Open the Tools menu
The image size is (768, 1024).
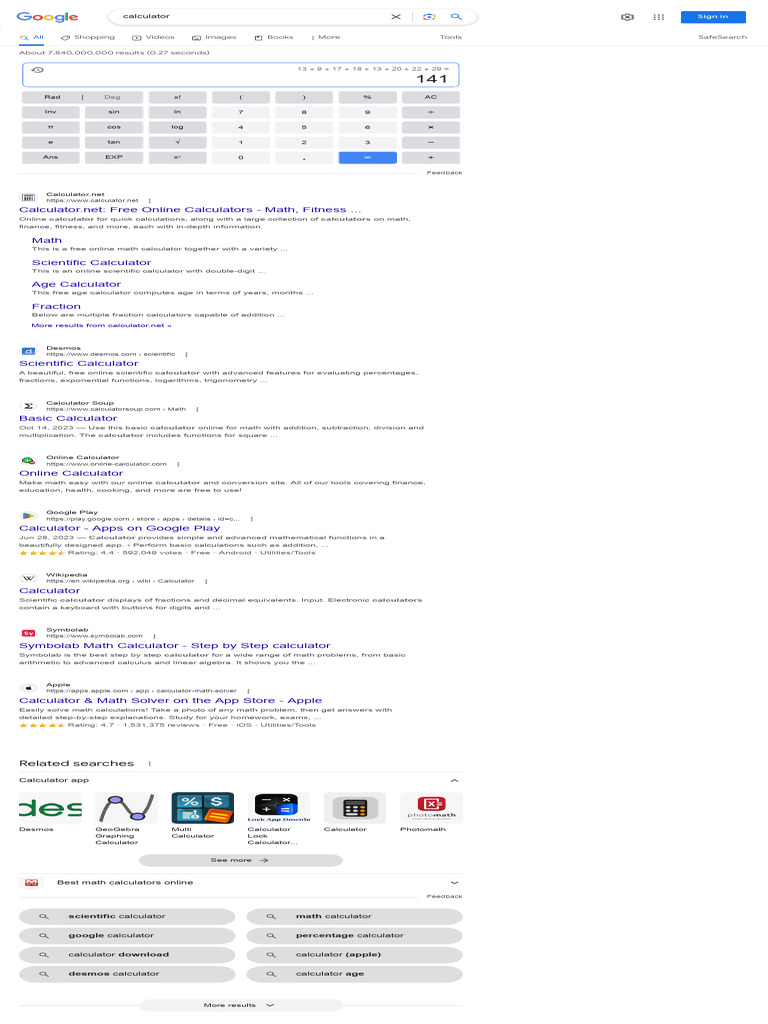tap(451, 37)
